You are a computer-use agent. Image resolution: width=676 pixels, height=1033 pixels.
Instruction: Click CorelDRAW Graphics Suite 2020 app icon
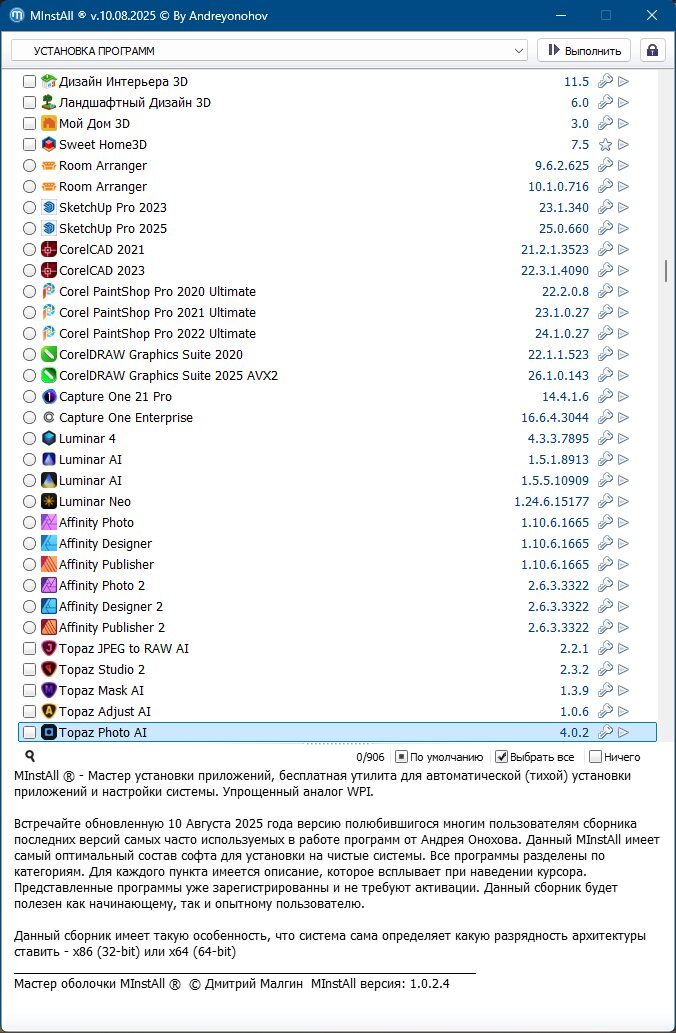coord(49,355)
